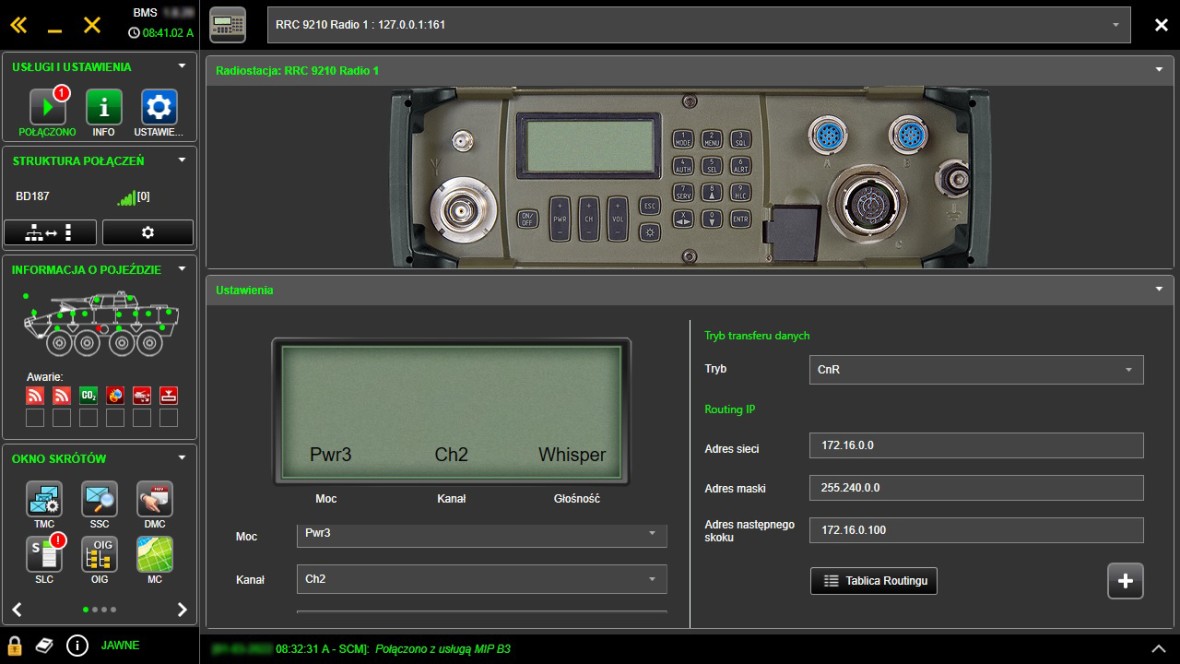
Task: Click the red tank failure icon
Action: tap(141, 395)
